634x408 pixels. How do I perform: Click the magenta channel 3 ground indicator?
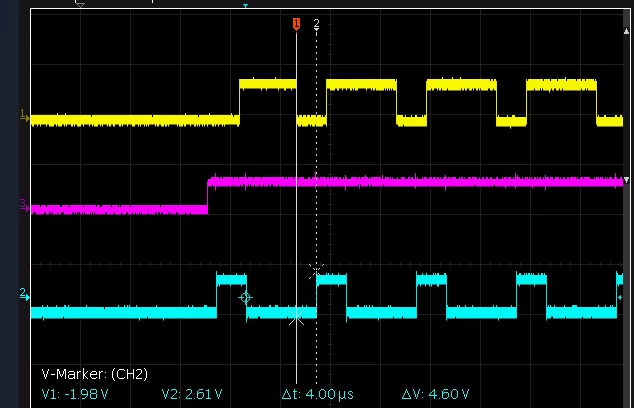[24, 205]
